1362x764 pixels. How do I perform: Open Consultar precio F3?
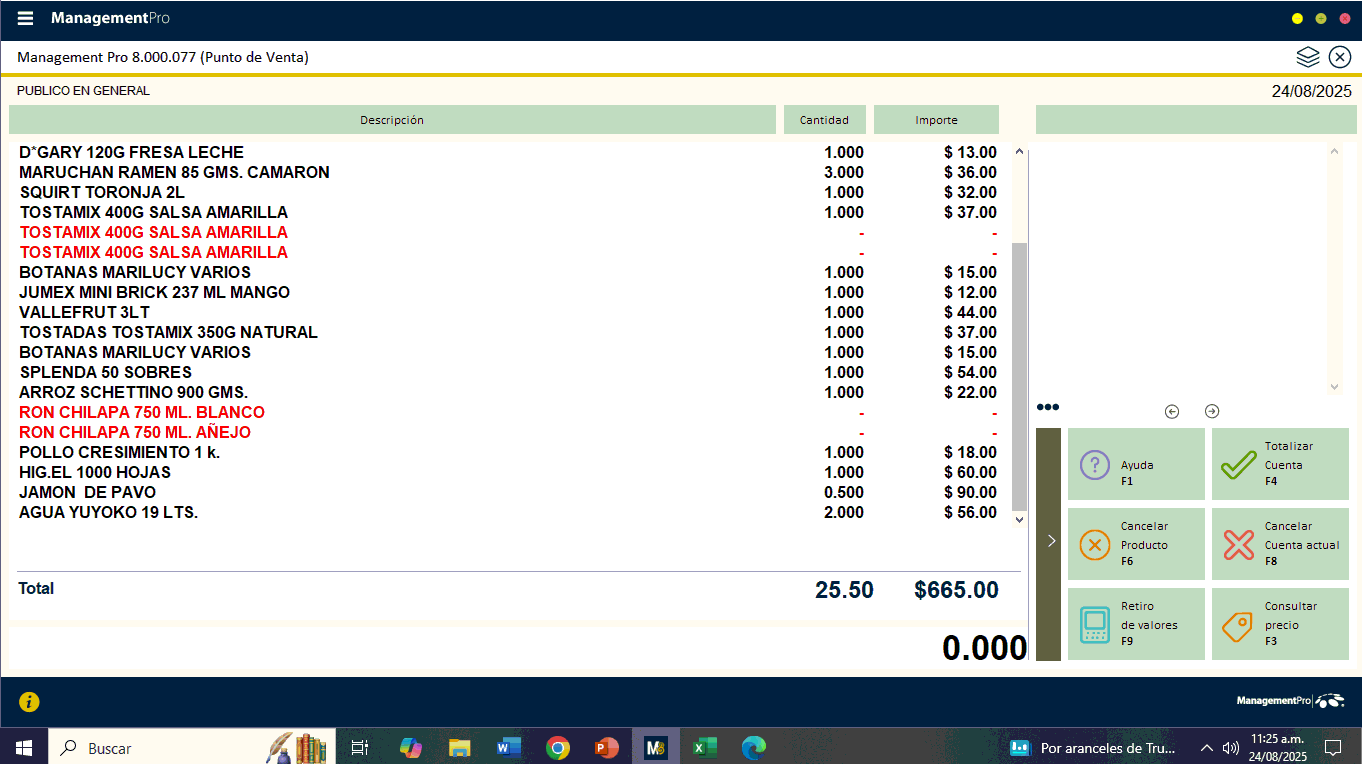(1280, 624)
